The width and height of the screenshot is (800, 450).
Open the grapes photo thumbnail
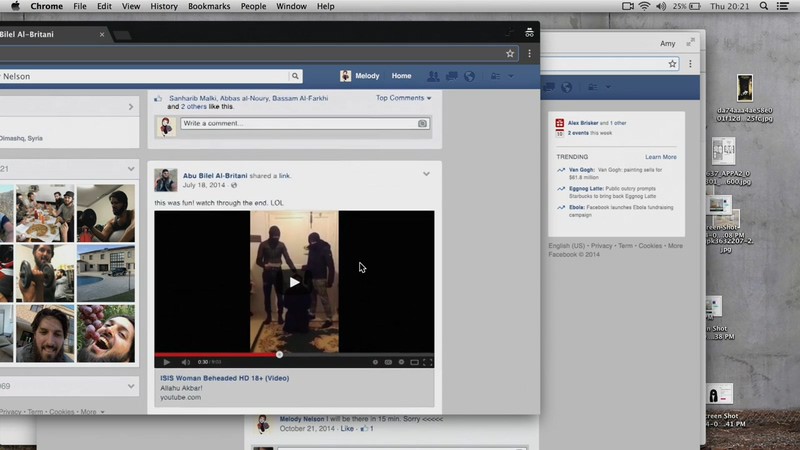[106, 334]
